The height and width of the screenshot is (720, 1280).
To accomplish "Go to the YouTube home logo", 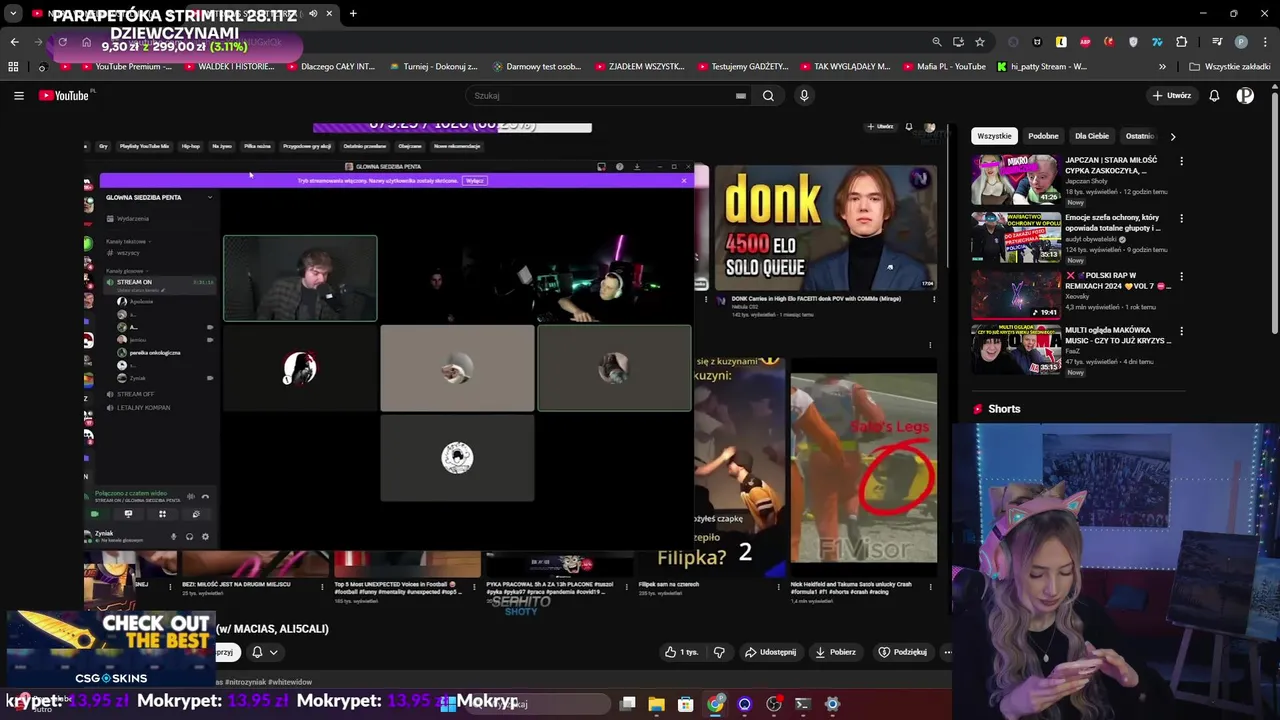I will tap(66, 96).
